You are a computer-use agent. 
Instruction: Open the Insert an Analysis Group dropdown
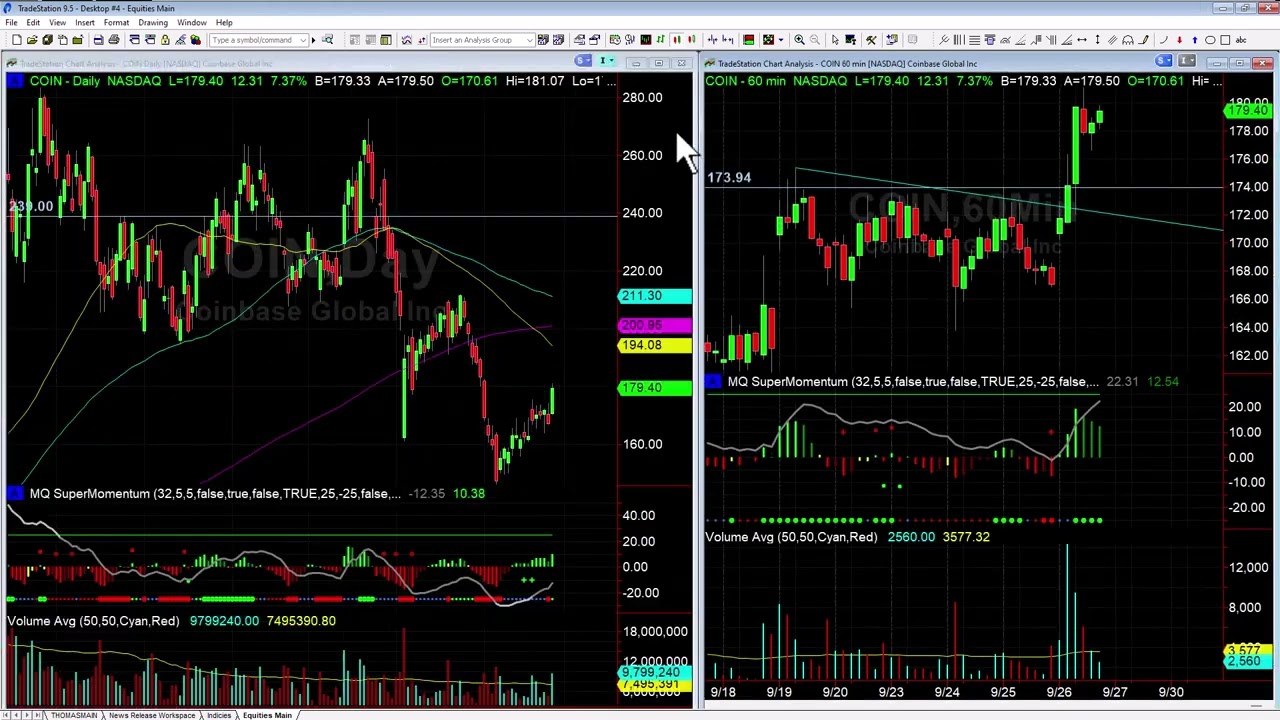coord(531,40)
